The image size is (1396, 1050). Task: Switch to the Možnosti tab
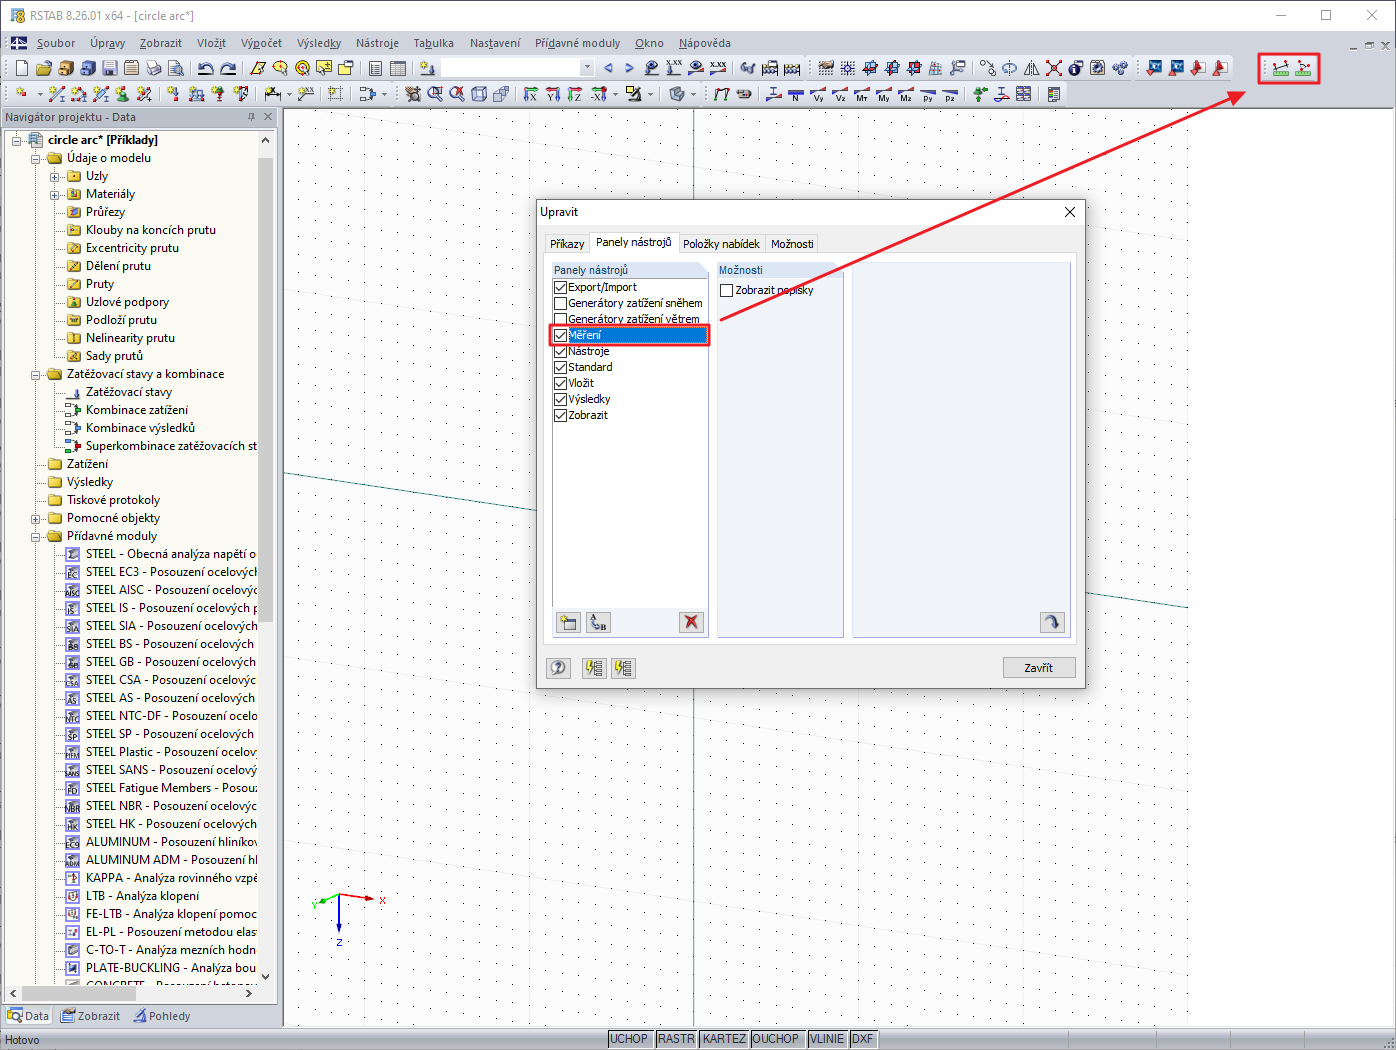[x=792, y=244]
